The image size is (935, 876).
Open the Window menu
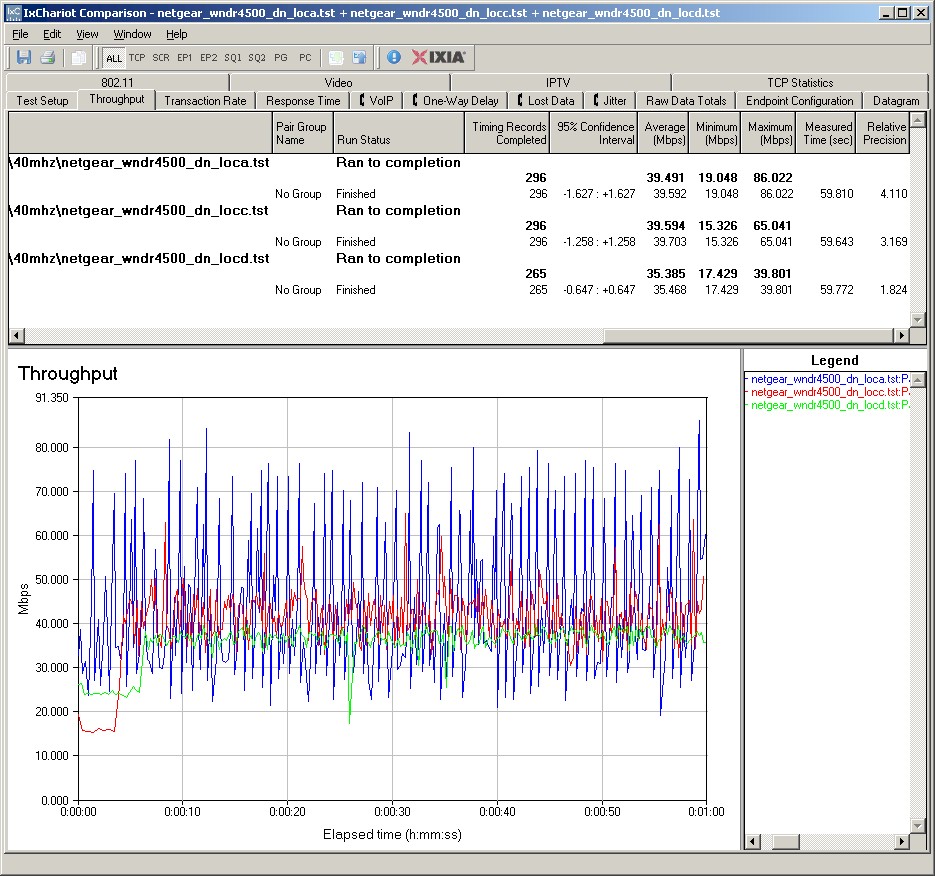[x=132, y=34]
